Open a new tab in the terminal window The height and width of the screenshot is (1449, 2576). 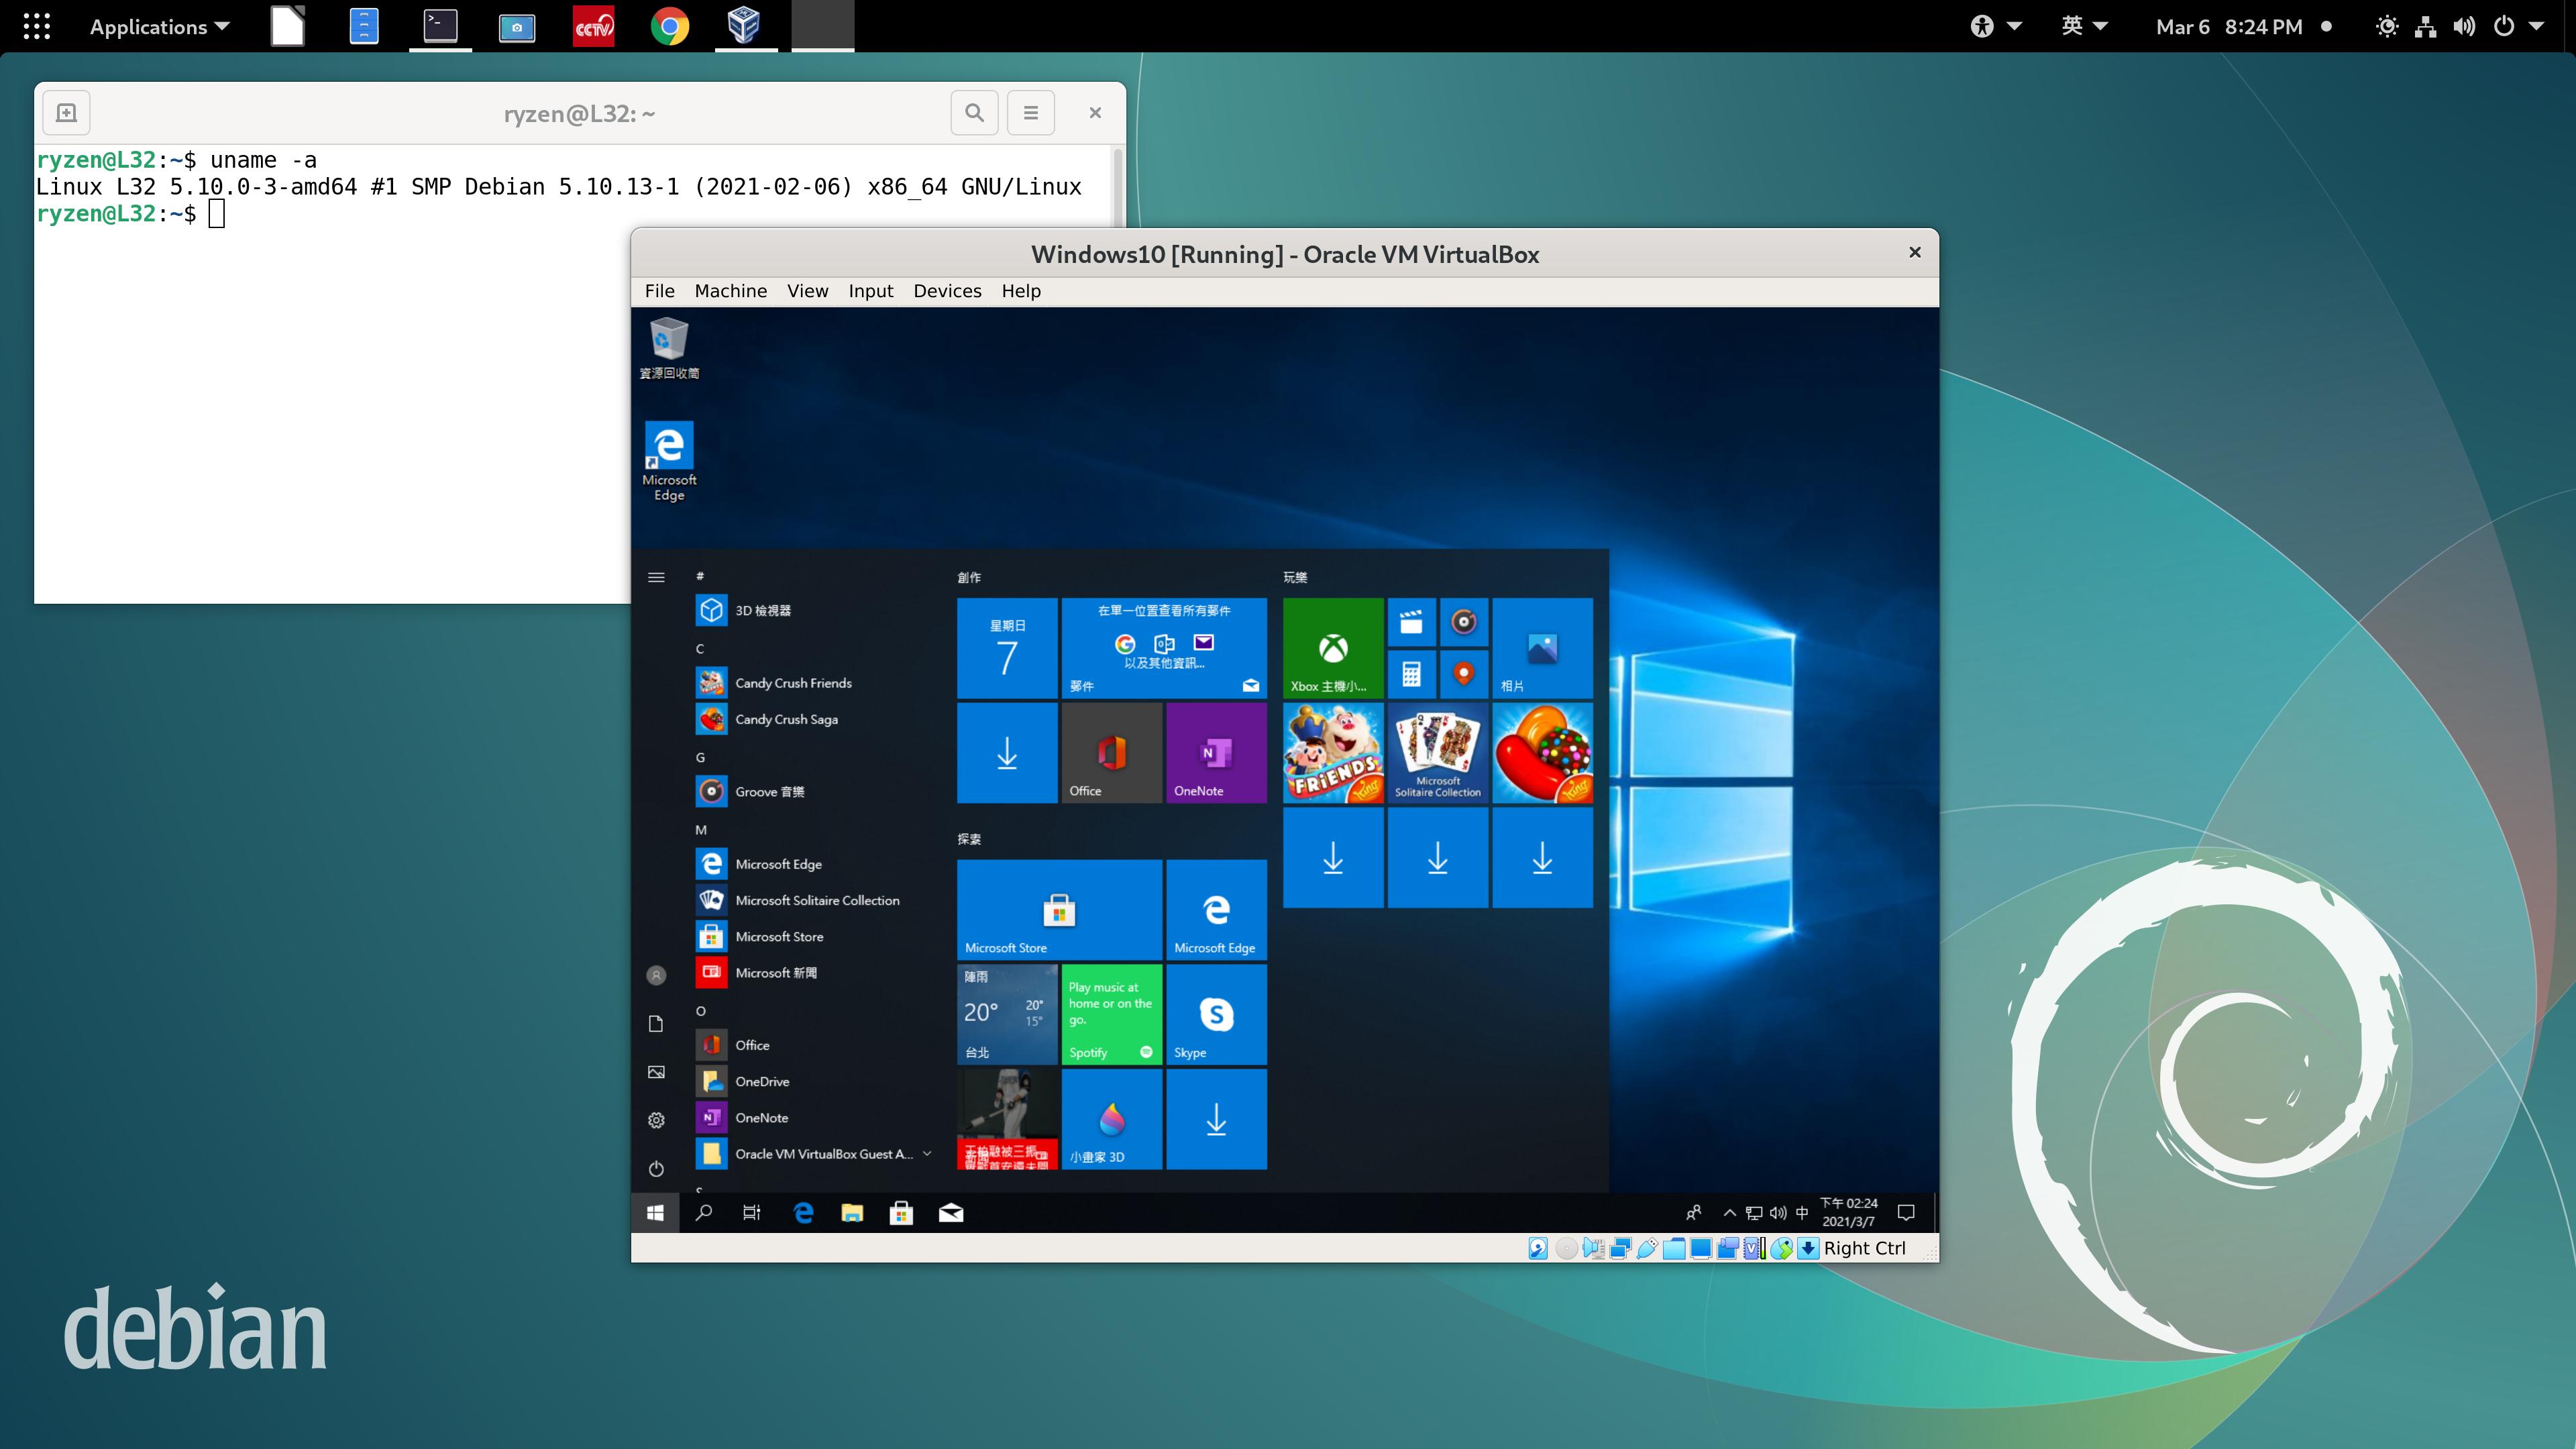point(66,113)
